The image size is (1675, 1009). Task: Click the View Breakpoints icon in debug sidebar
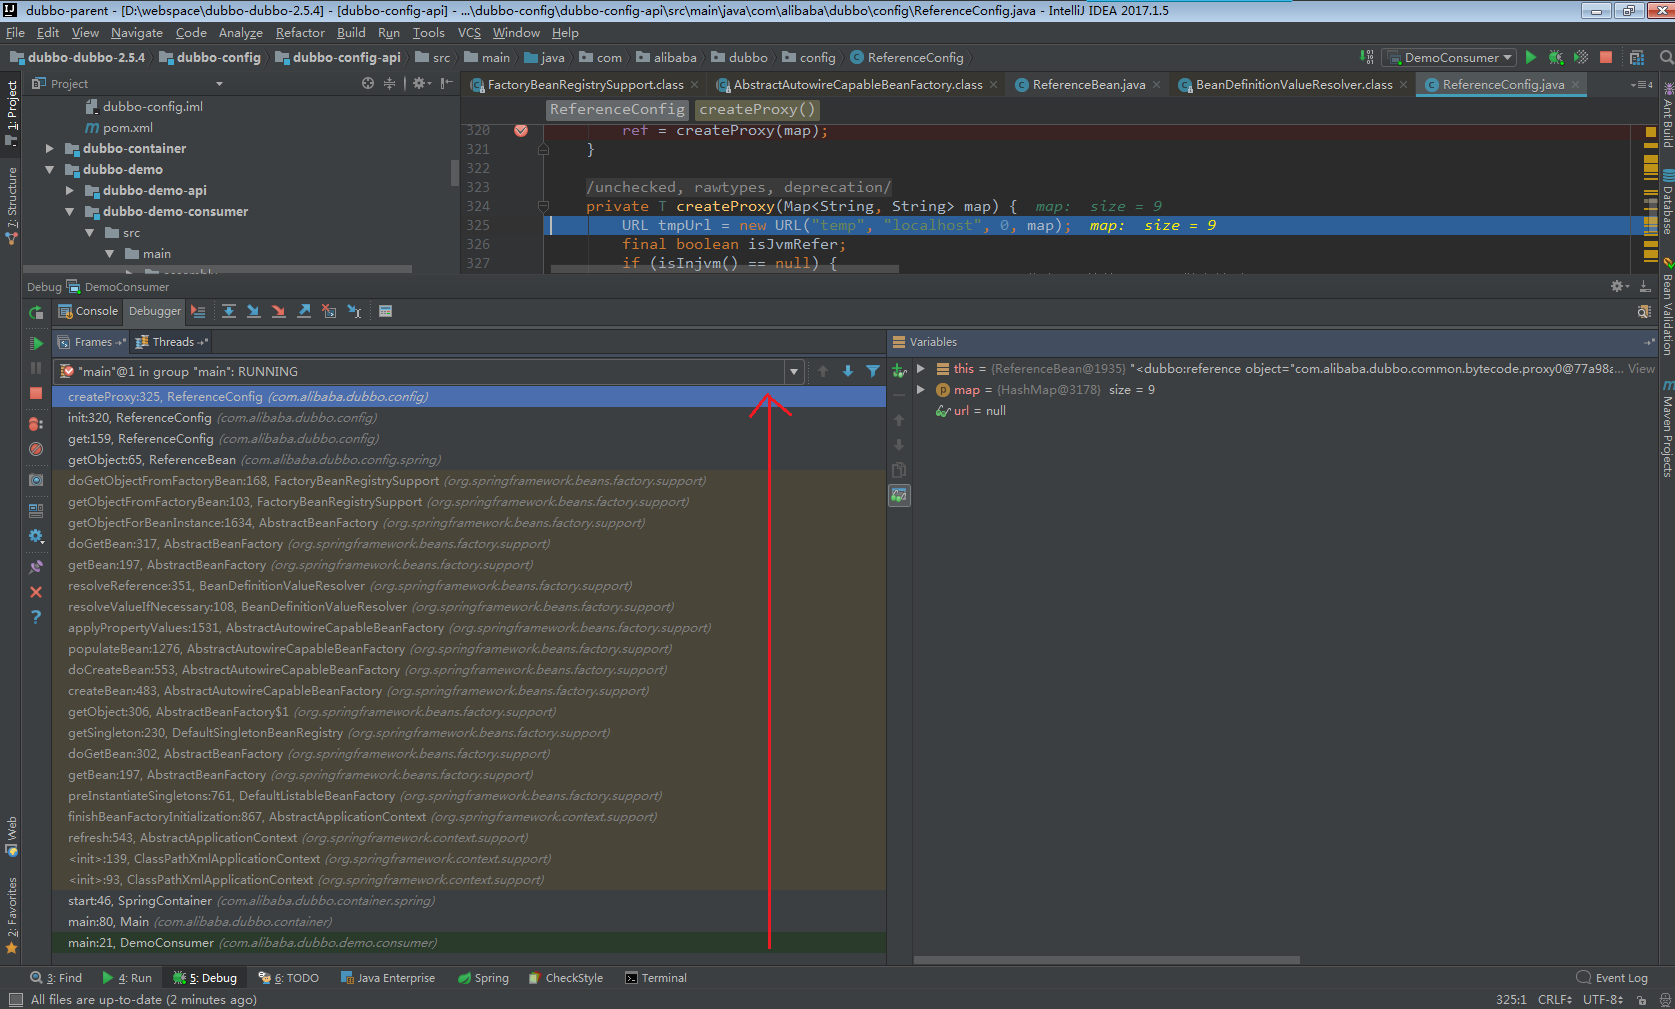pos(36,424)
